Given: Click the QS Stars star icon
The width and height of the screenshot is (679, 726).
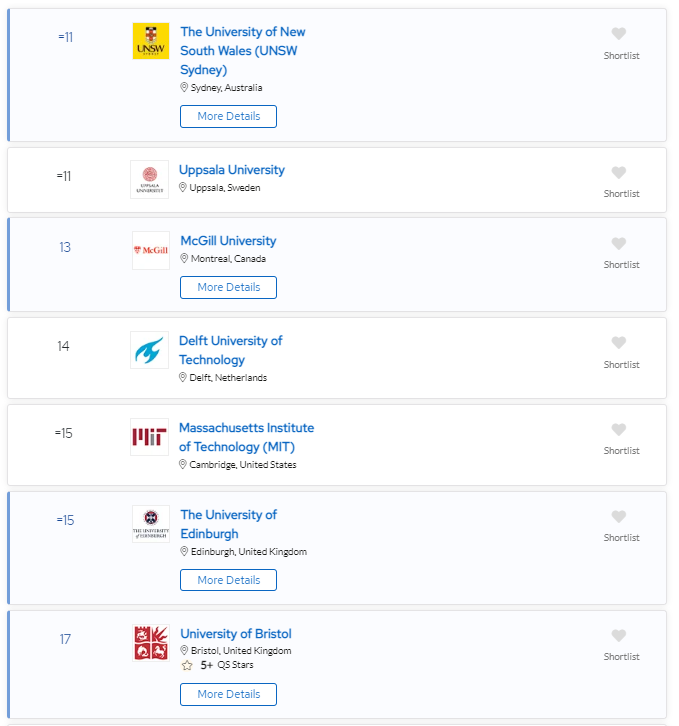Looking at the screenshot, I should tap(186, 664).
